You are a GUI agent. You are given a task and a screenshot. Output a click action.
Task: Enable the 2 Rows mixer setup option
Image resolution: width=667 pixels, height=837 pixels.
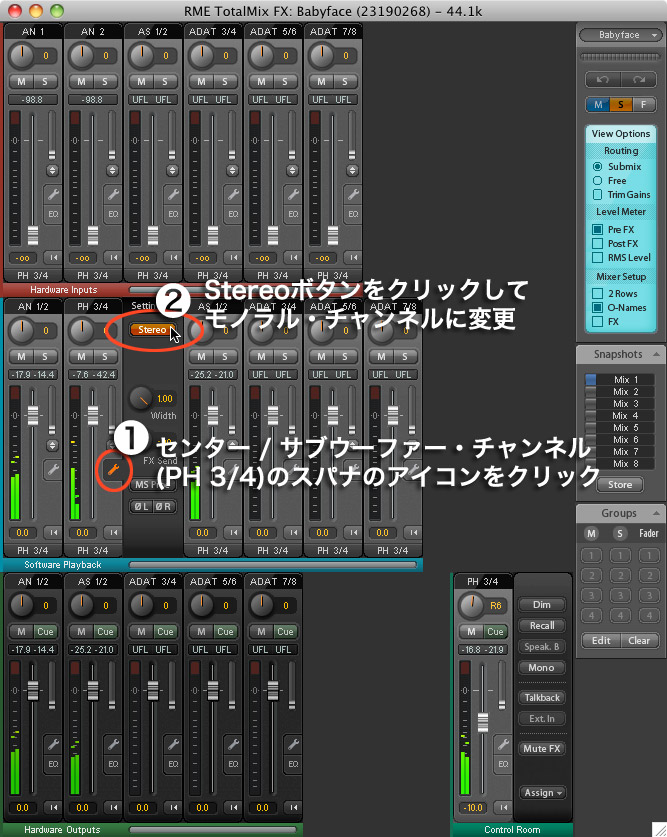(x=598, y=293)
